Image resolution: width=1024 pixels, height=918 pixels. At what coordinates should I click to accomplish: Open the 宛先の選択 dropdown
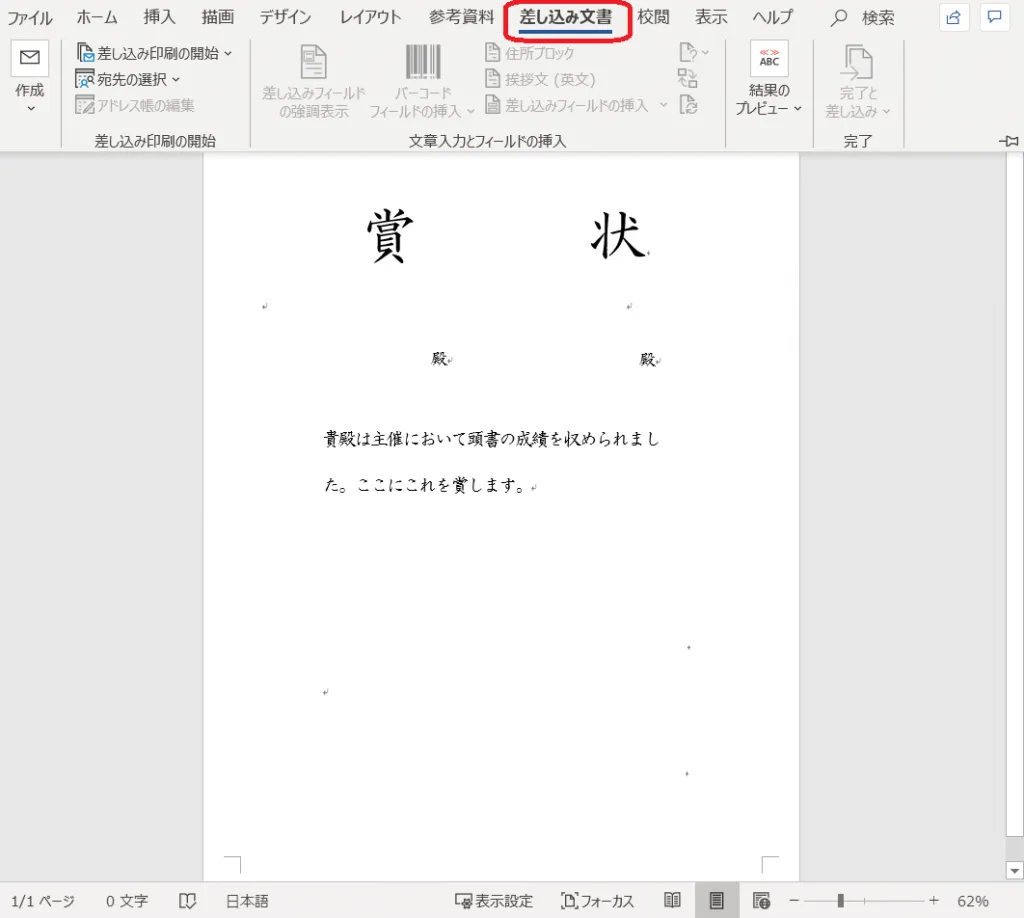coord(129,79)
